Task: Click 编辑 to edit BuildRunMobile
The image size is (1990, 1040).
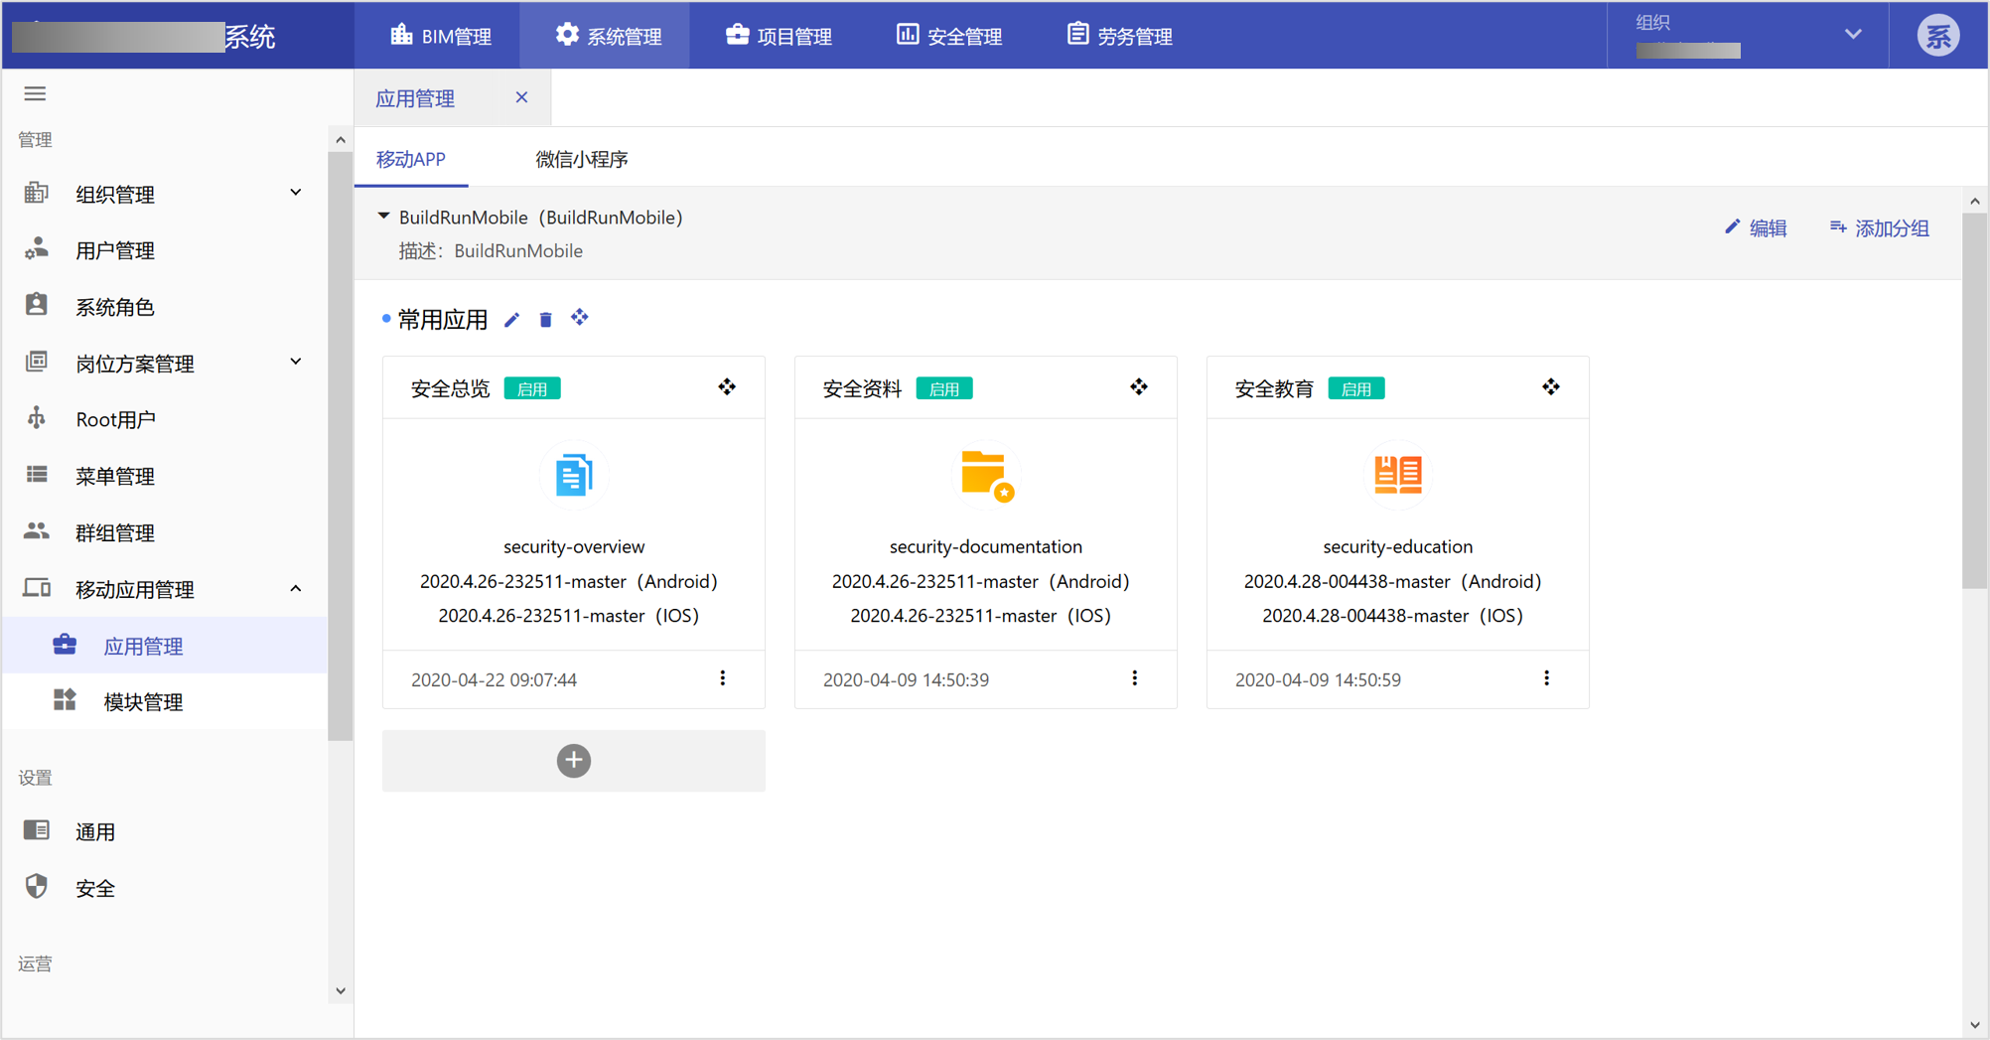Action: [1756, 228]
